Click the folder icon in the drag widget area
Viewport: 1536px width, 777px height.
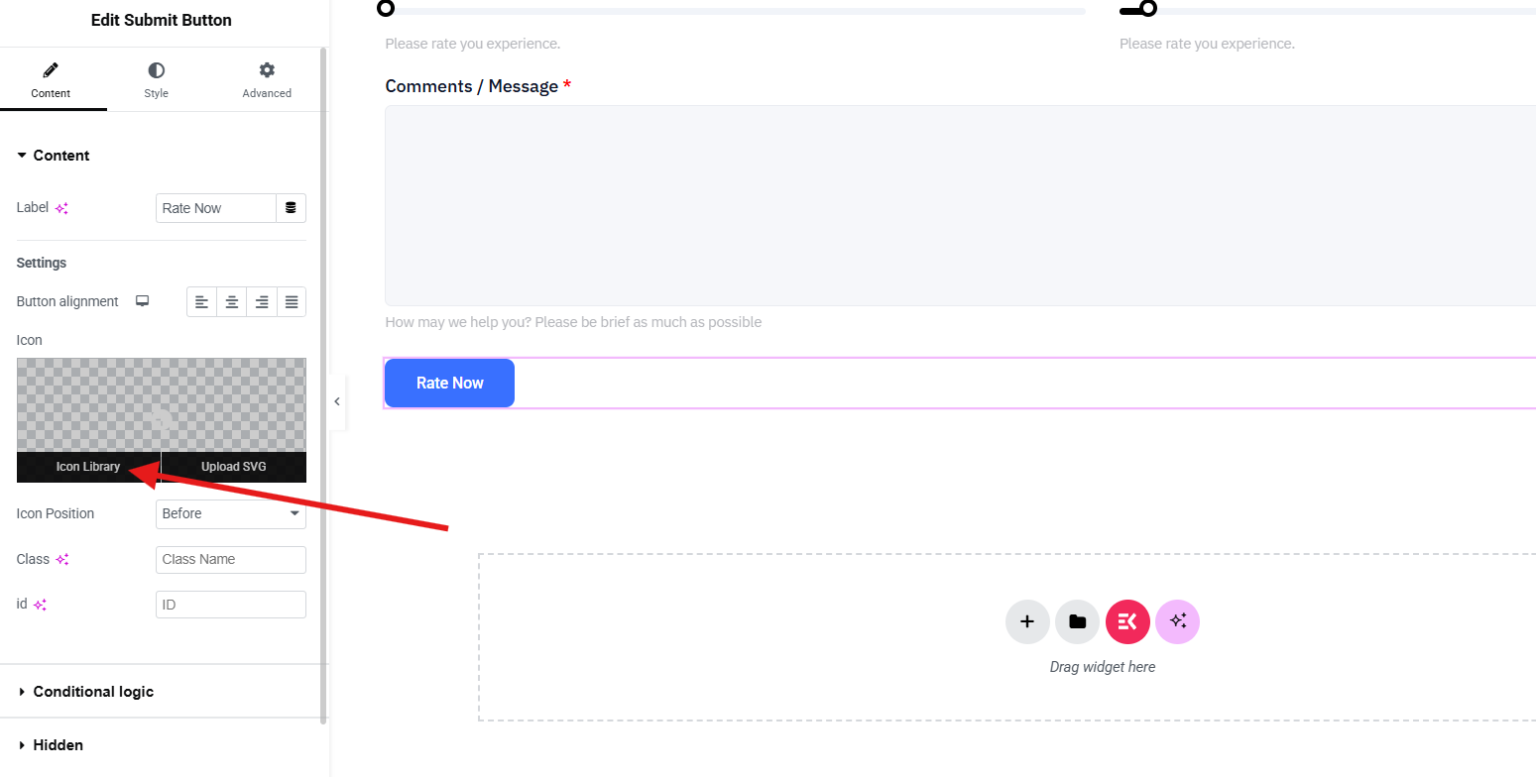coord(1077,621)
